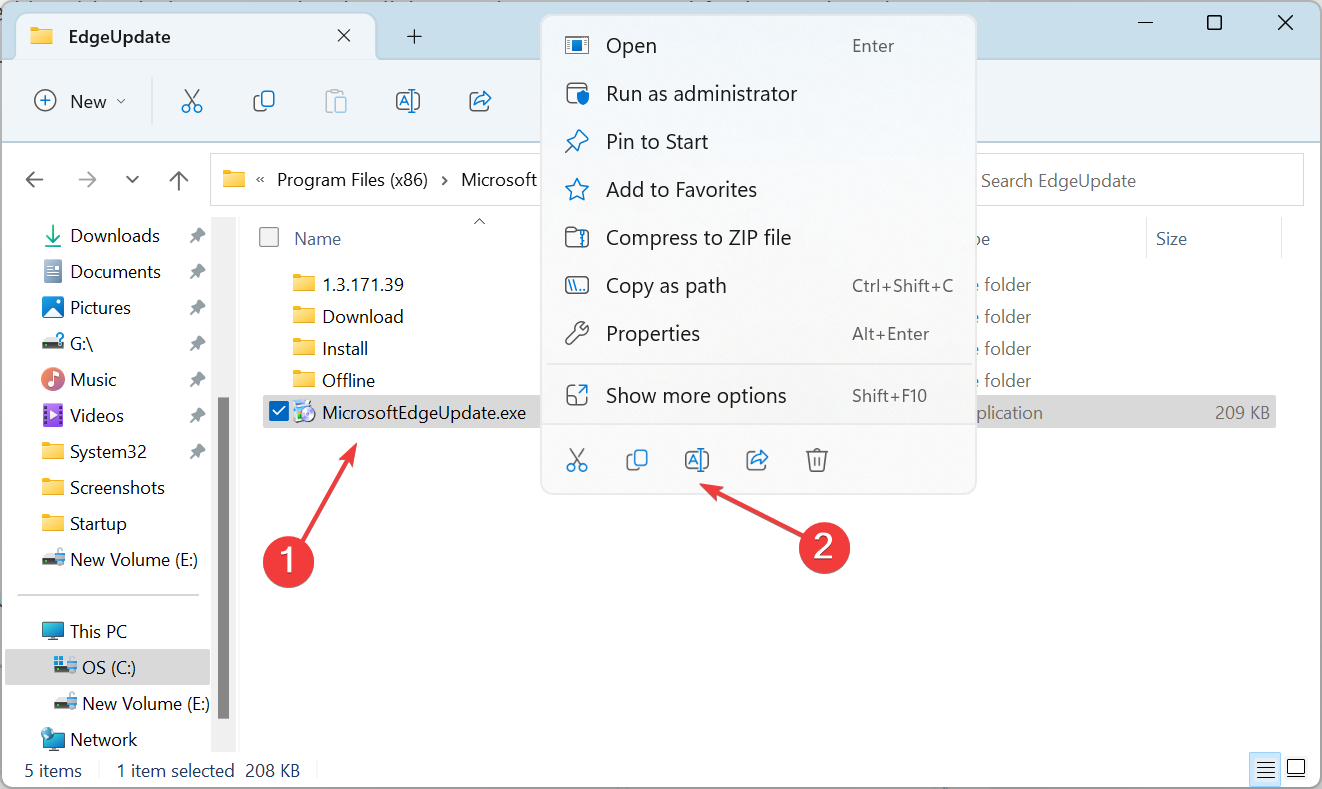1322x789 pixels.
Task: Click the Microsoft breadcrumb segment
Action: (x=499, y=180)
